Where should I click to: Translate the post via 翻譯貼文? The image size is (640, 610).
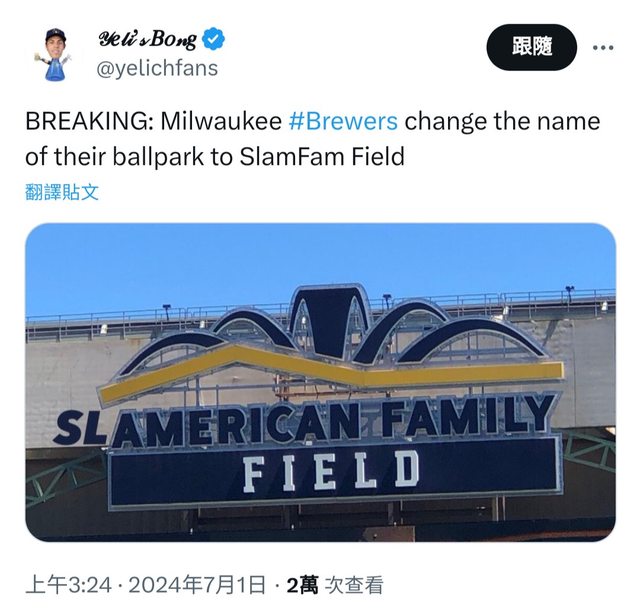(x=62, y=192)
